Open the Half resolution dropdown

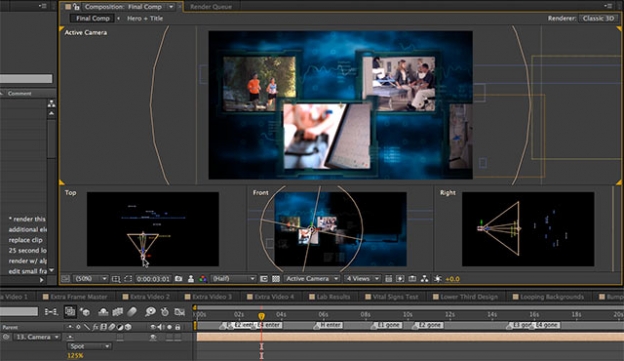[233, 279]
